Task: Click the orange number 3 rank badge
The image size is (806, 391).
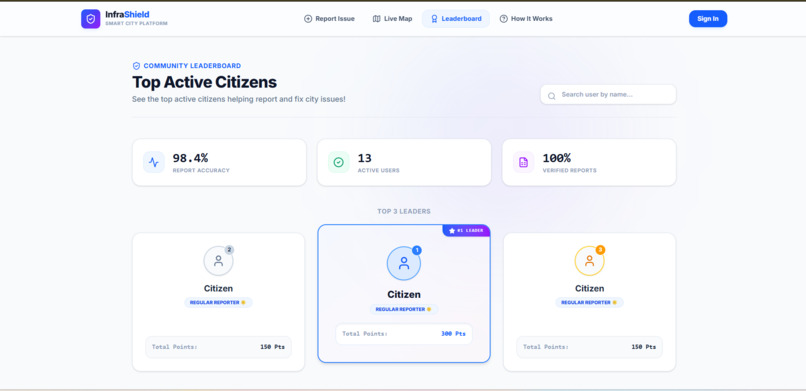Action: pyautogui.click(x=600, y=250)
